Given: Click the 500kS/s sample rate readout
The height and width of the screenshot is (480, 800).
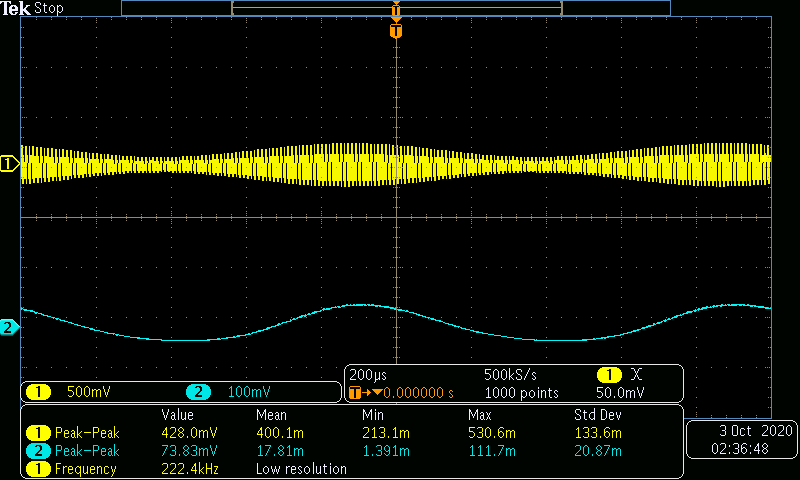Looking at the screenshot, I should click(510, 375).
